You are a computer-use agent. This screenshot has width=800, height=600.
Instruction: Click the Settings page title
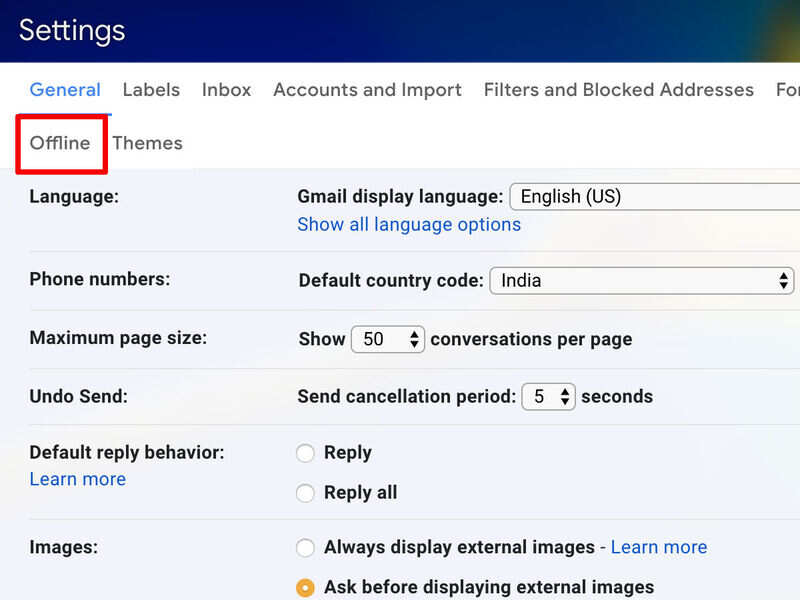(x=72, y=31)
